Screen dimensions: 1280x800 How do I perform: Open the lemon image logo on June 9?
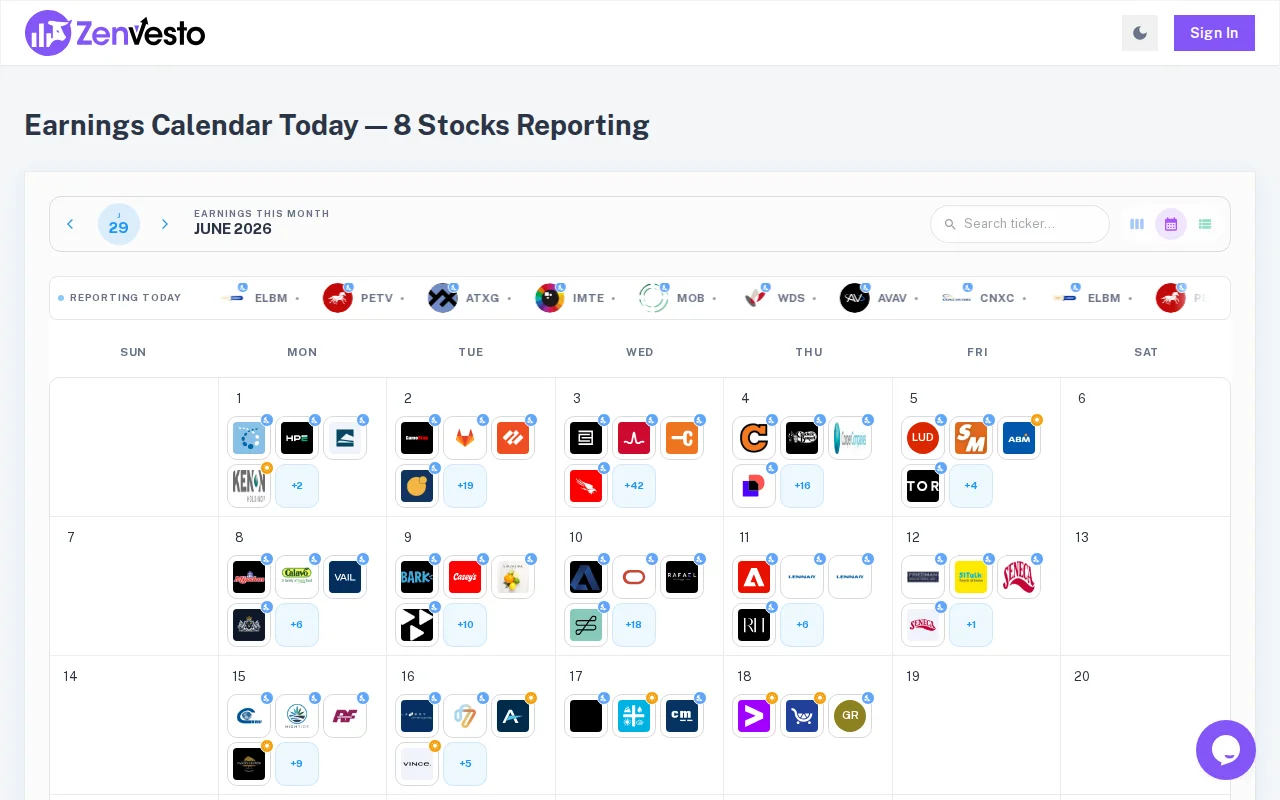point(513,577)
